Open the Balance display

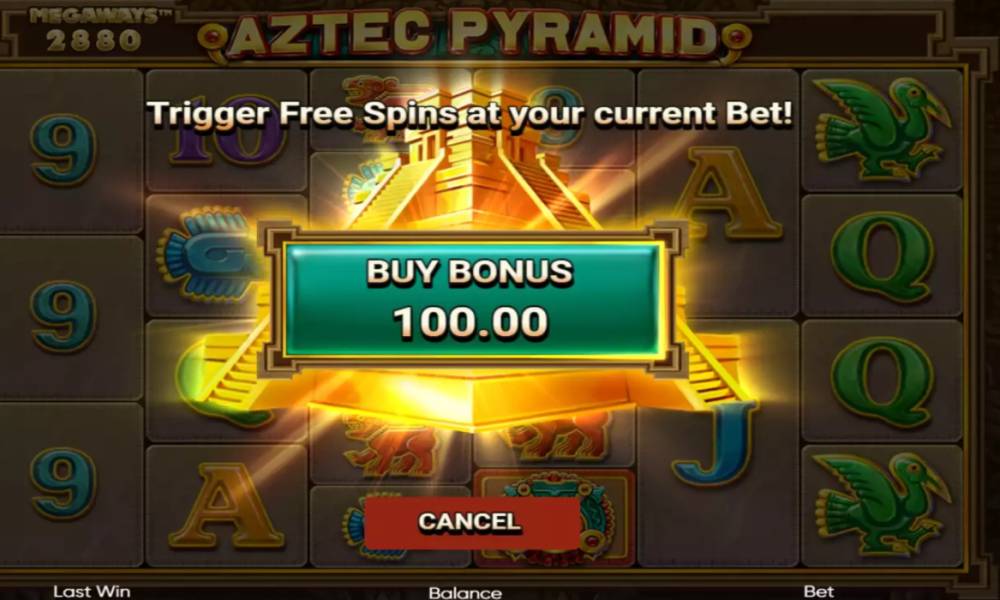[465, 593]
